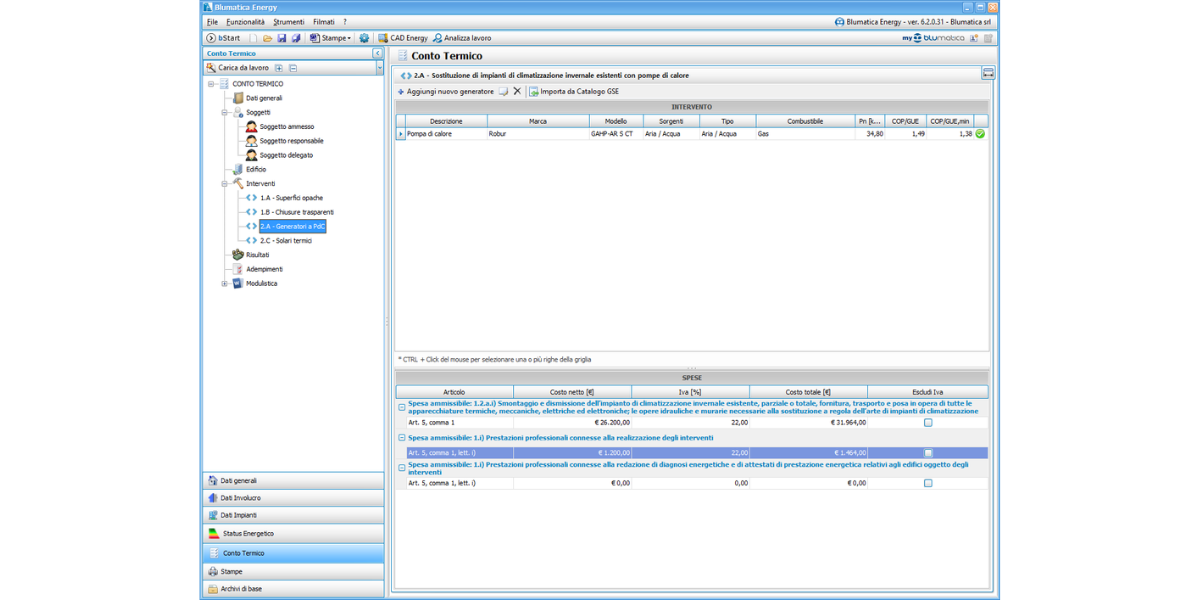This screenshot has height=600, width=1200.
Task: Expand the Modulistica tree node
Action: pos(225,283)
